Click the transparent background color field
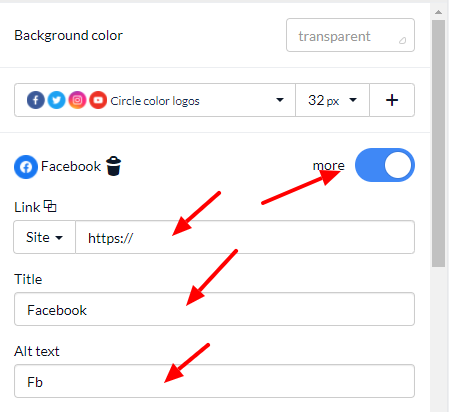 pos(350,35)
